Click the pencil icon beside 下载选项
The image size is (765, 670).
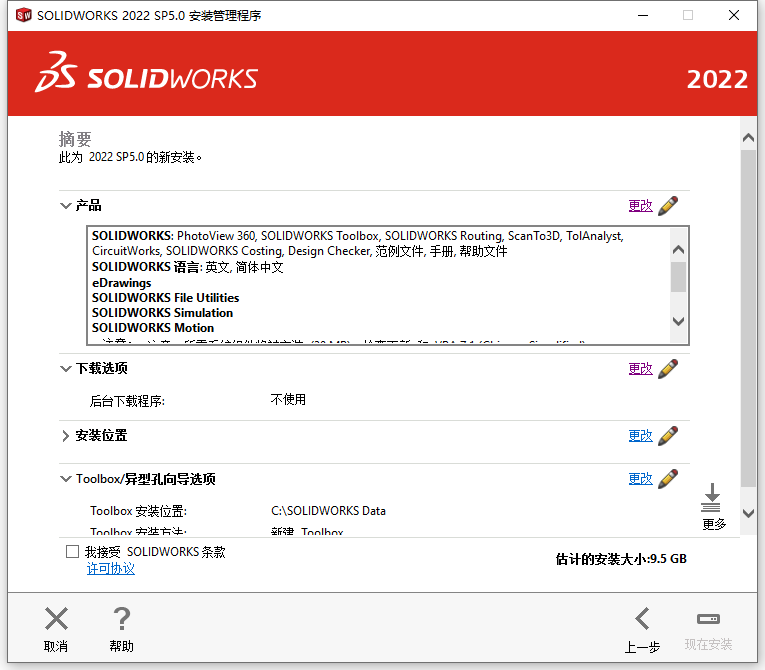668,368
